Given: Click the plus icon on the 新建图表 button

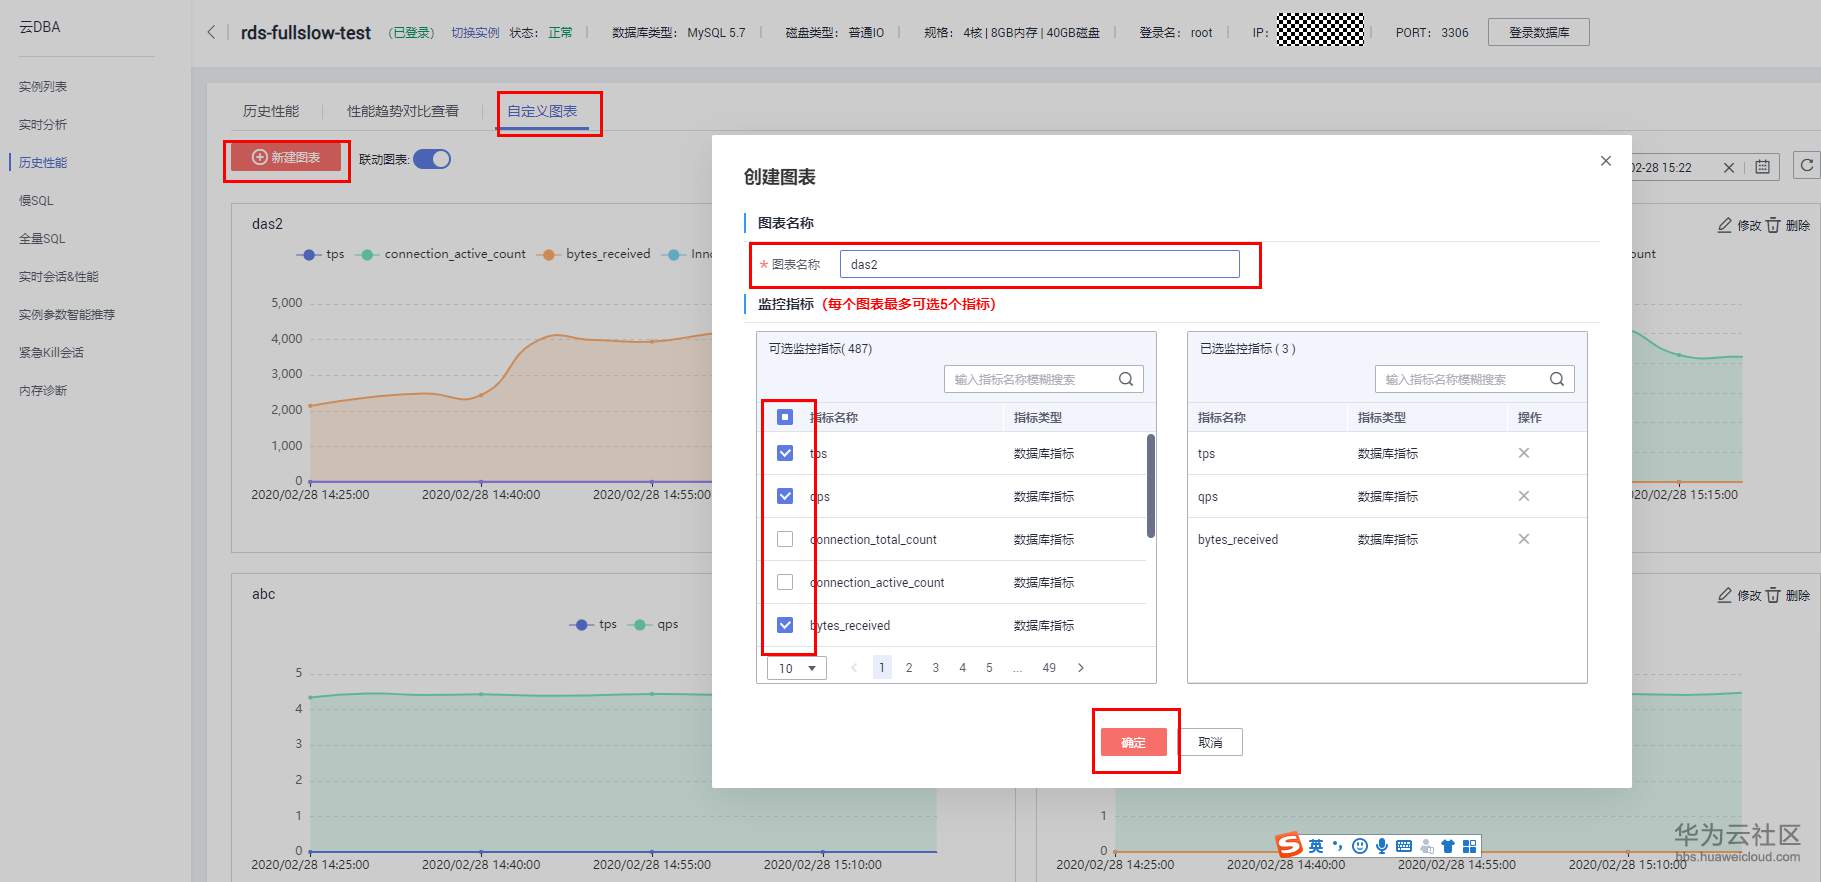Looking at the screenshot, I should [x=259, y=157].
